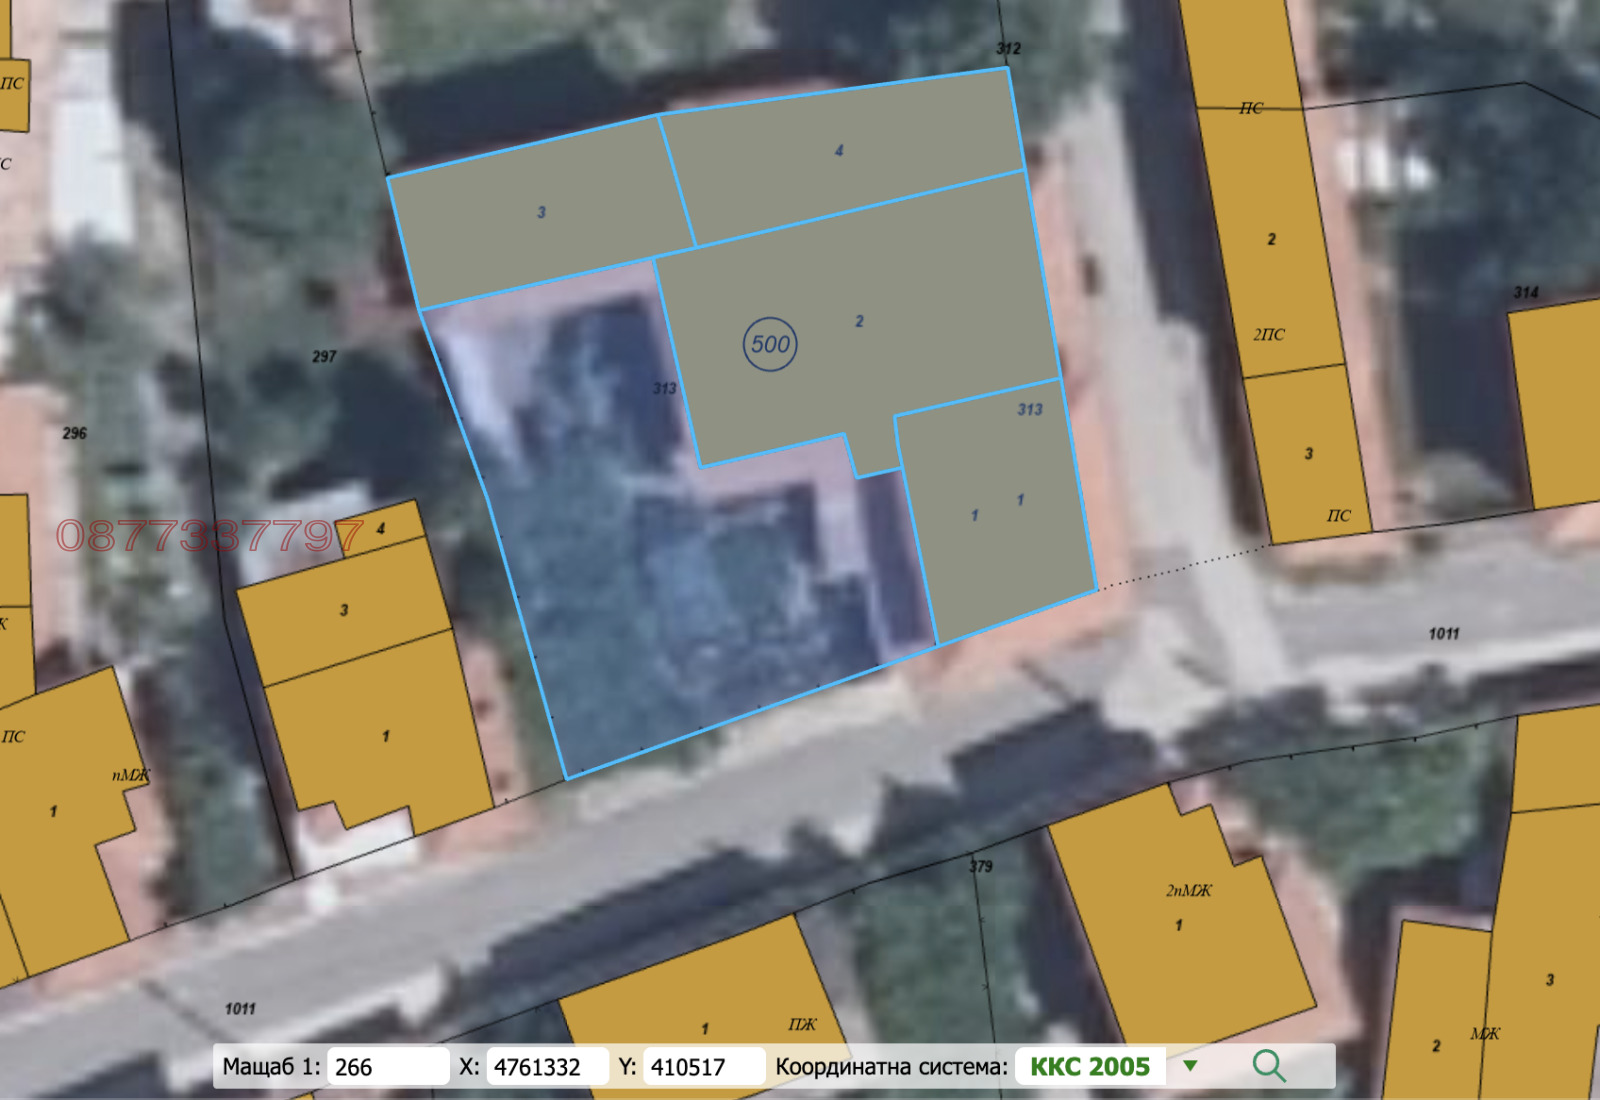Viewport: 1600px width, 1100px height.
Task: Click the X coordinate field 4761332
Action: tap(546, 1067)
